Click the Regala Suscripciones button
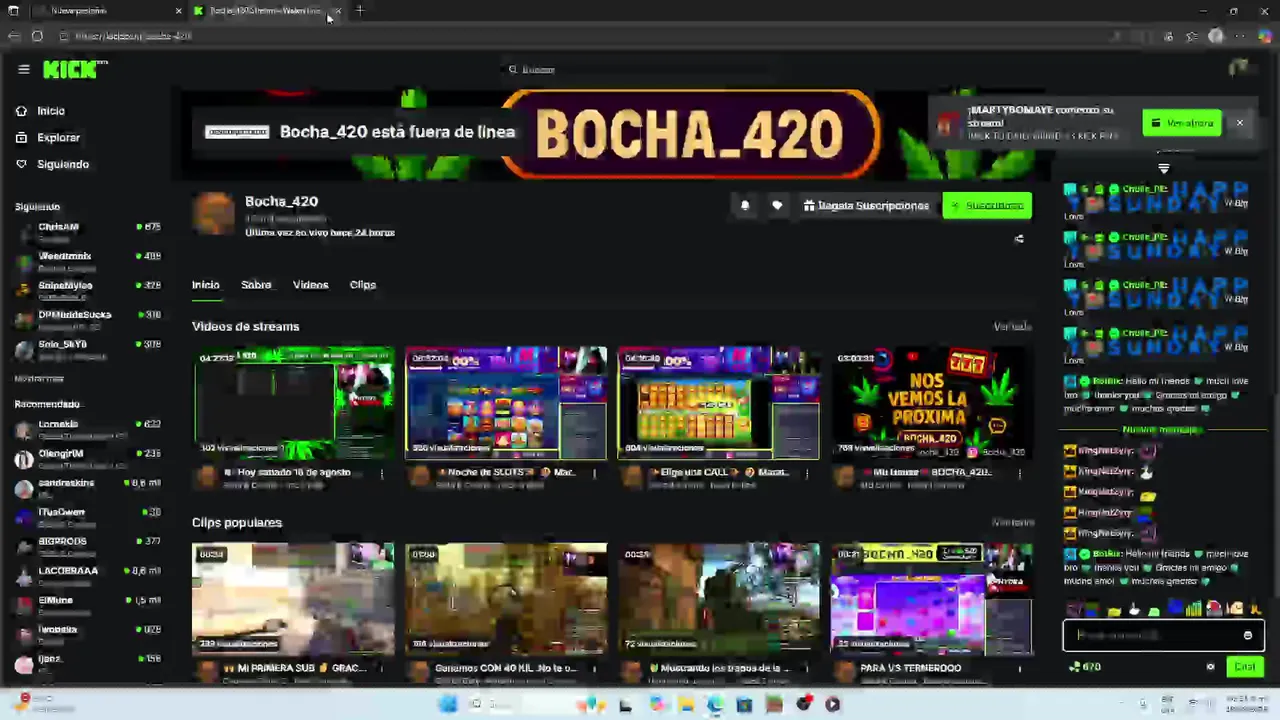1280x720 pixels. point(866,205)
